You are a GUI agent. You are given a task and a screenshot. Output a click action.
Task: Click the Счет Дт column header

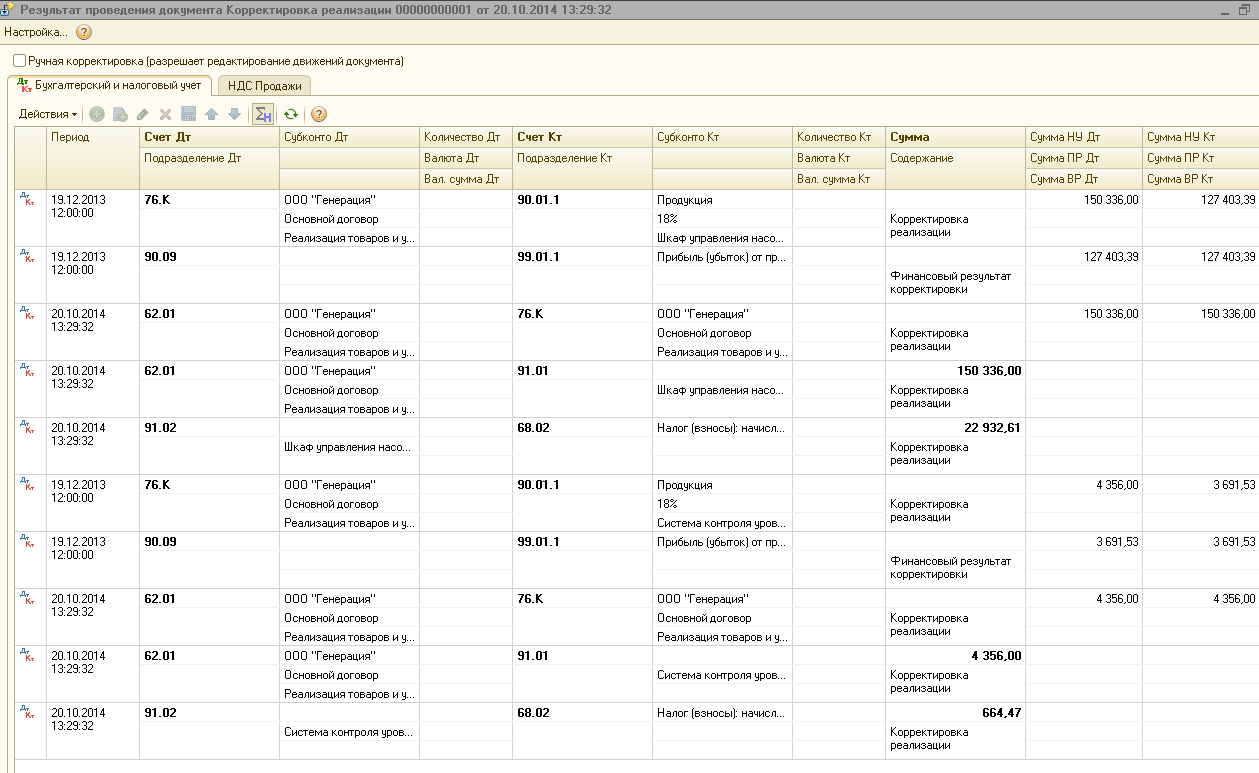coord(168,137)
